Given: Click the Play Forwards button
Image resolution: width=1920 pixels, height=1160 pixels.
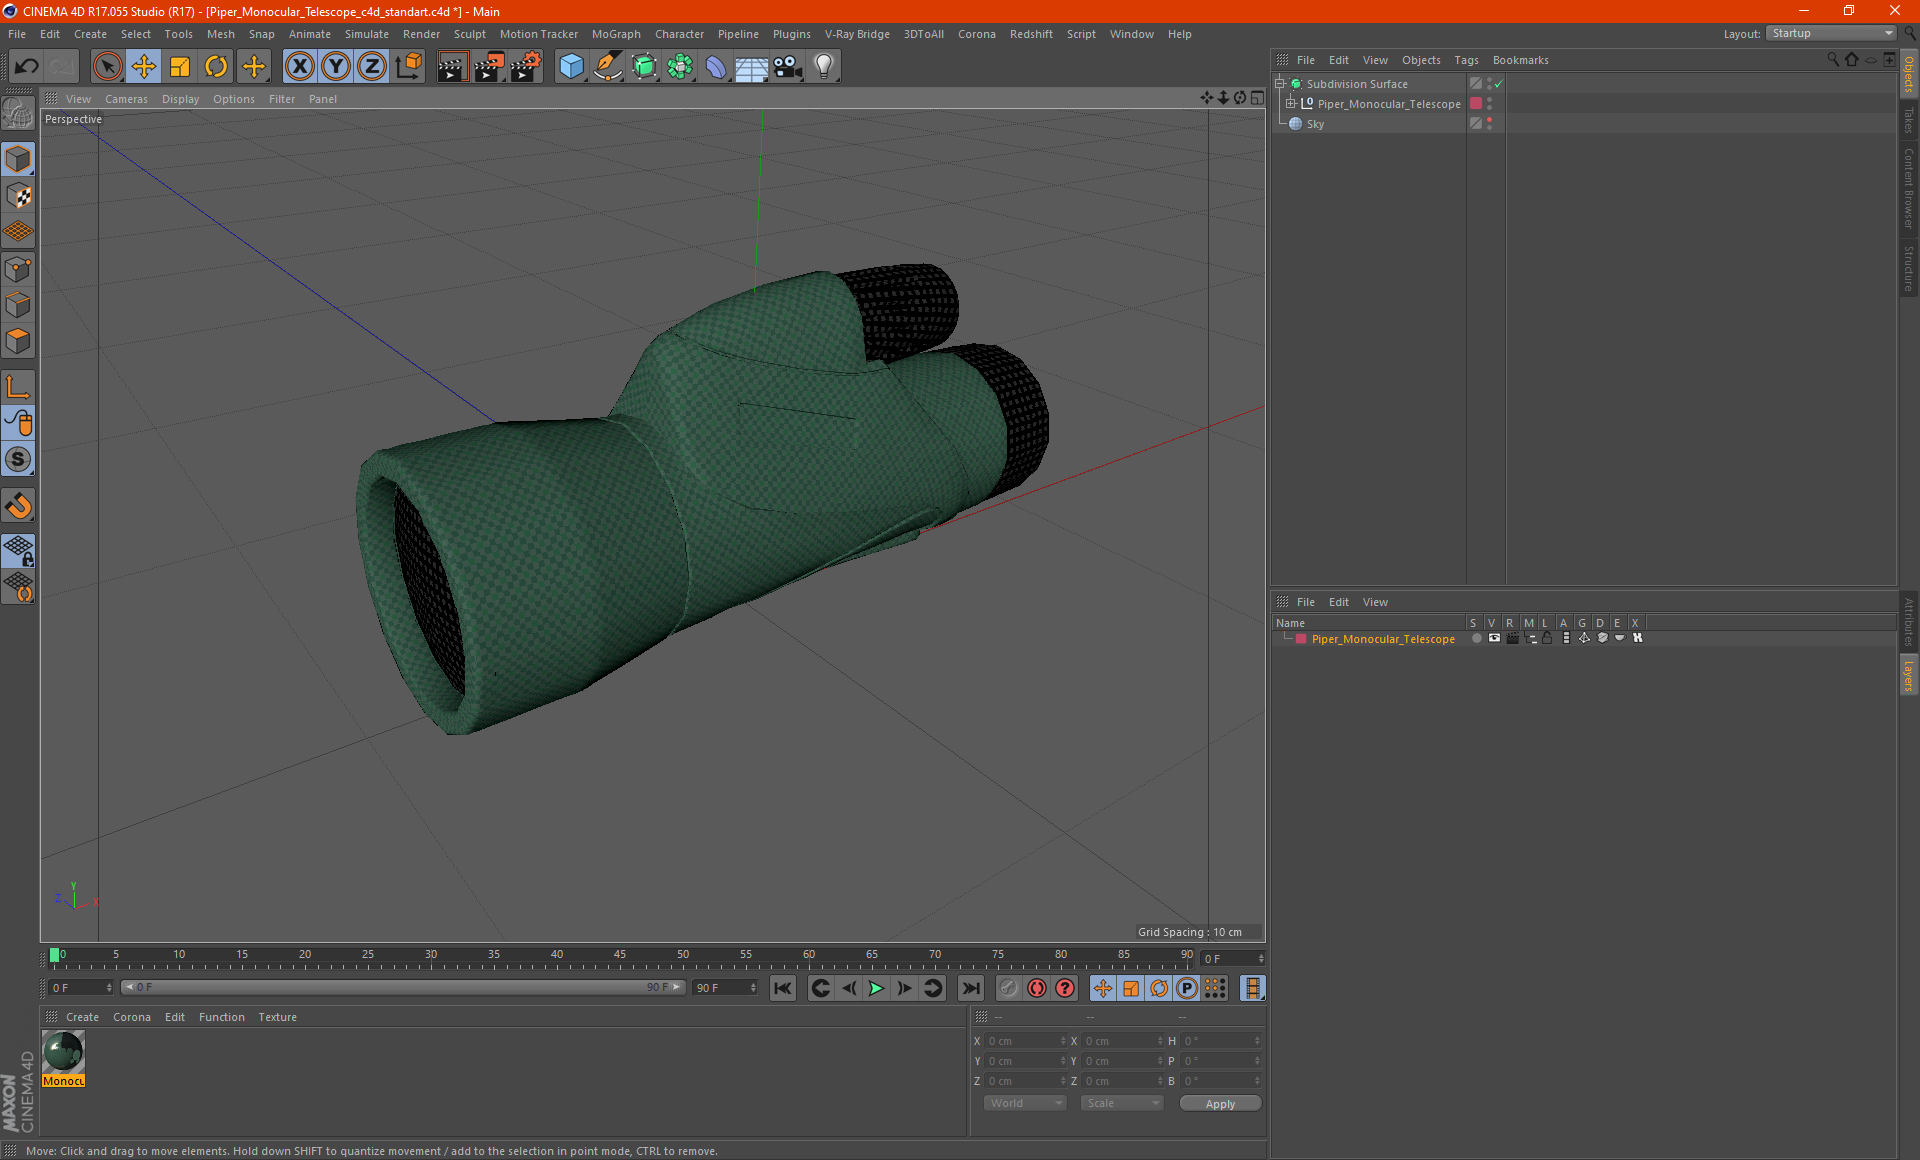Looking at the screenshot, I should (x=876, y=988).
